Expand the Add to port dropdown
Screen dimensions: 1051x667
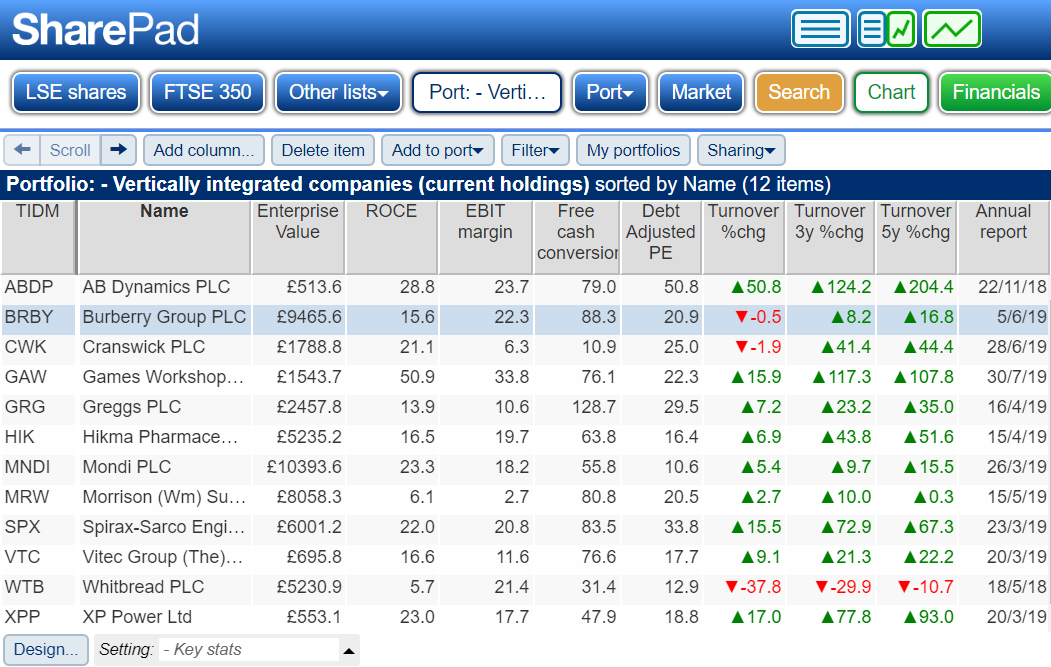coord(438,150)
